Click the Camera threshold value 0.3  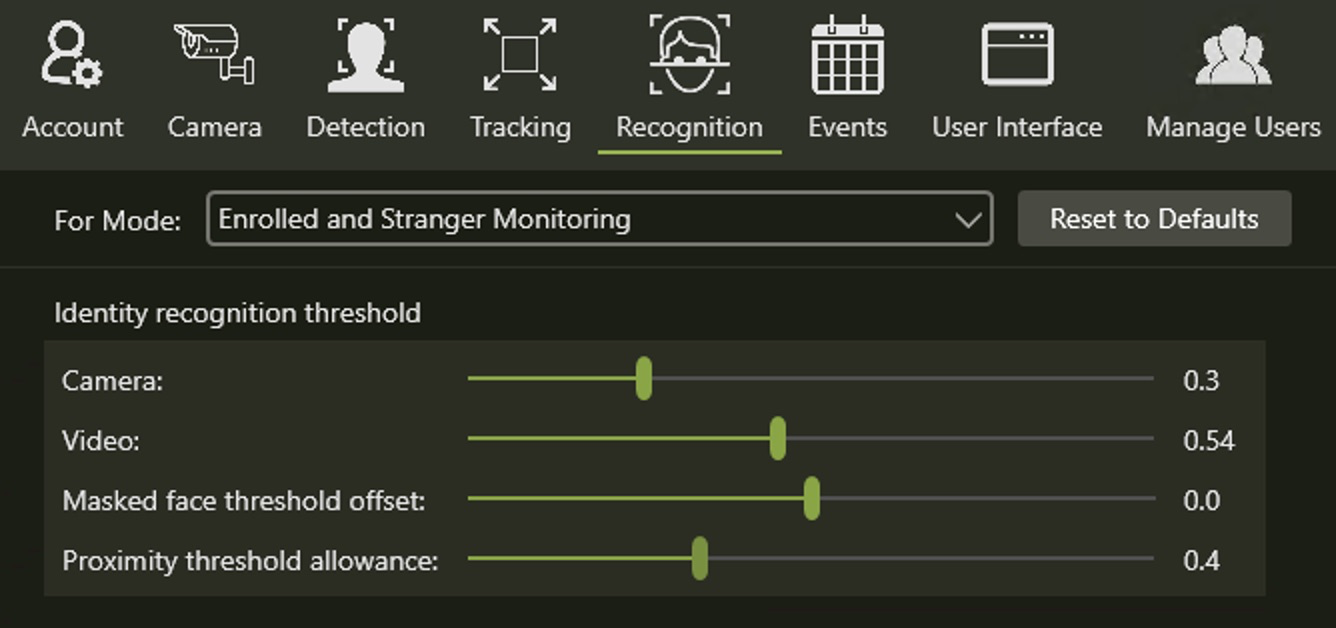coord(1201,381)
